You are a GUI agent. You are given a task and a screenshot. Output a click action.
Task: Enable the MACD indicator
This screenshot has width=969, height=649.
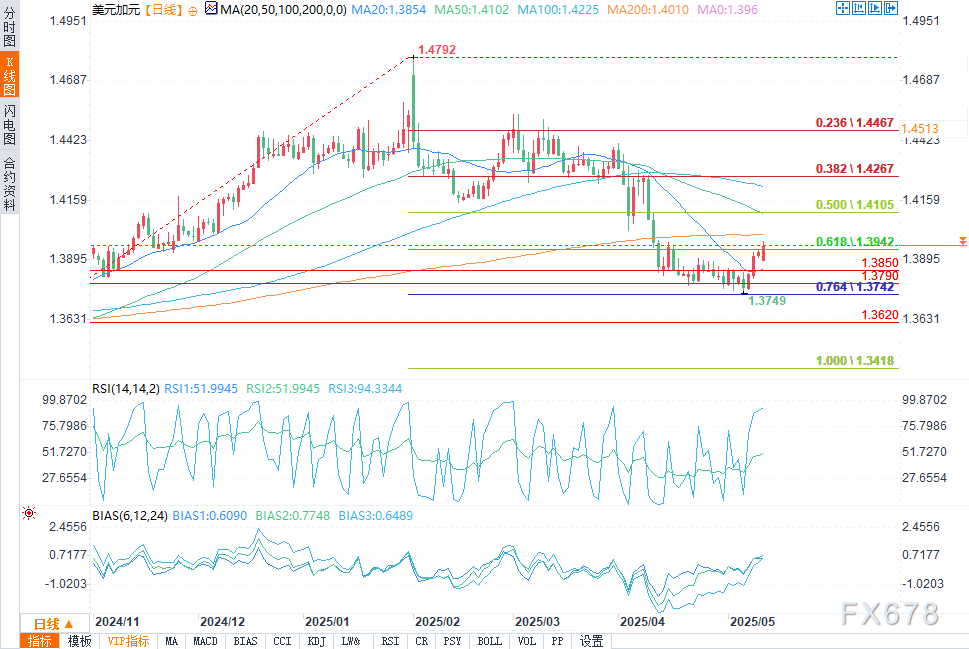pos(205,641)
